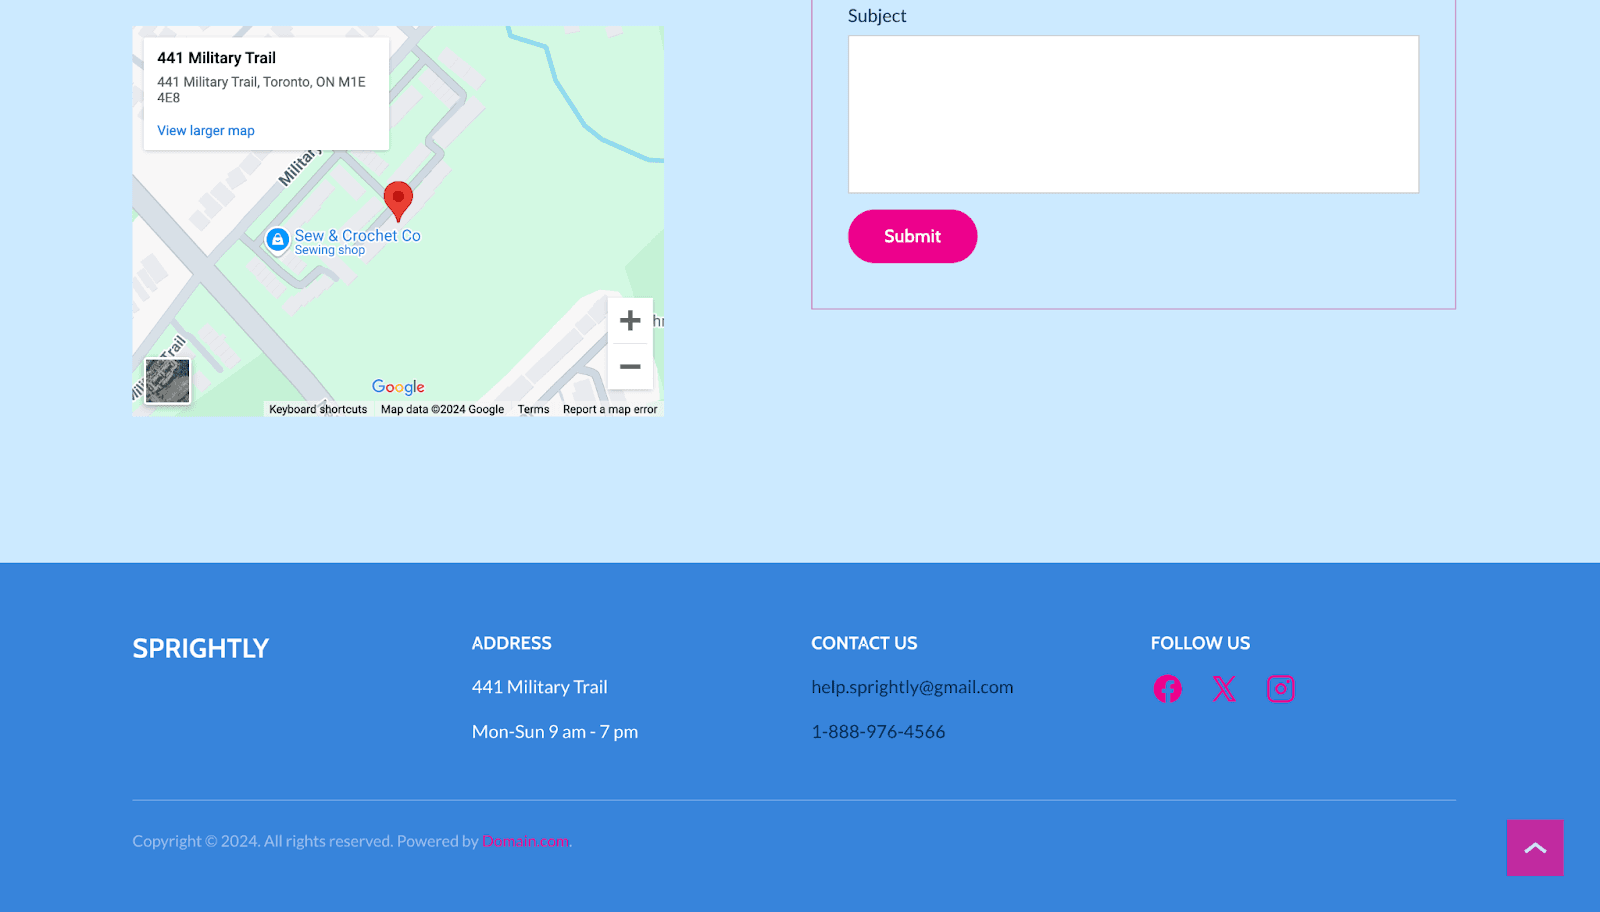The width and height of the screenshot is (1600, 912).
Task: Submit the contact form
Action: point(912,236)
